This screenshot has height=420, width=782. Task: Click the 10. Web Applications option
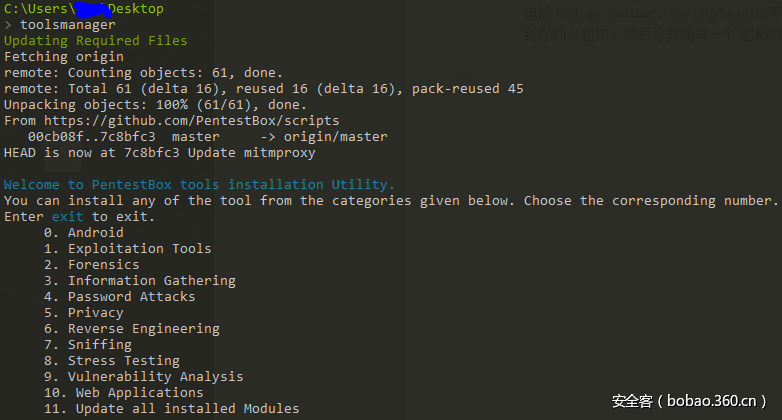click(x=128, y=393)
